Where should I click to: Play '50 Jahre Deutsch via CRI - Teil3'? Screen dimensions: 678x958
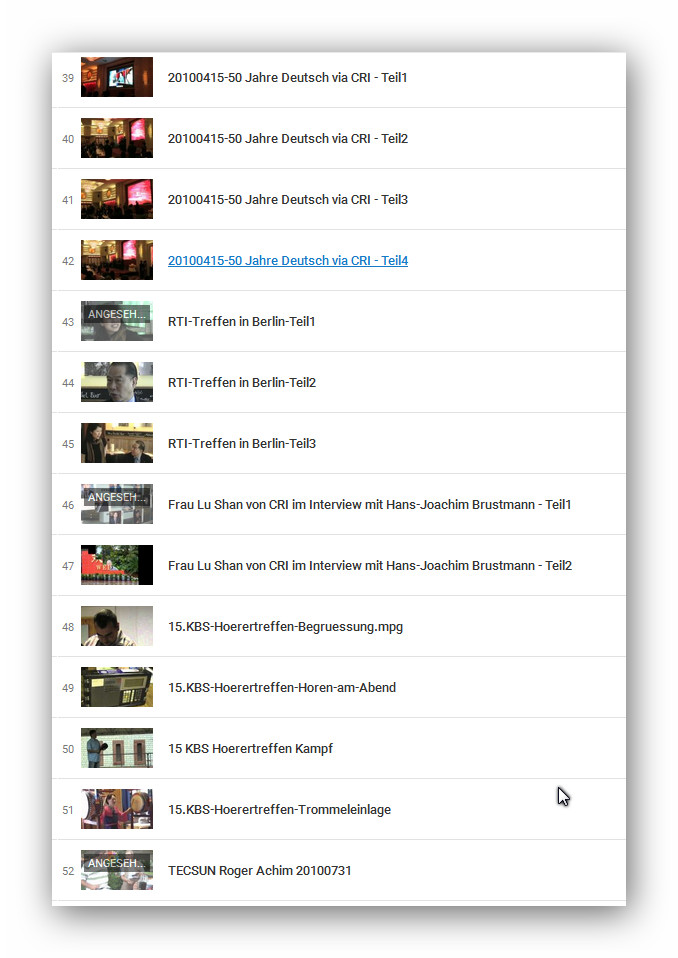[287, 200]
